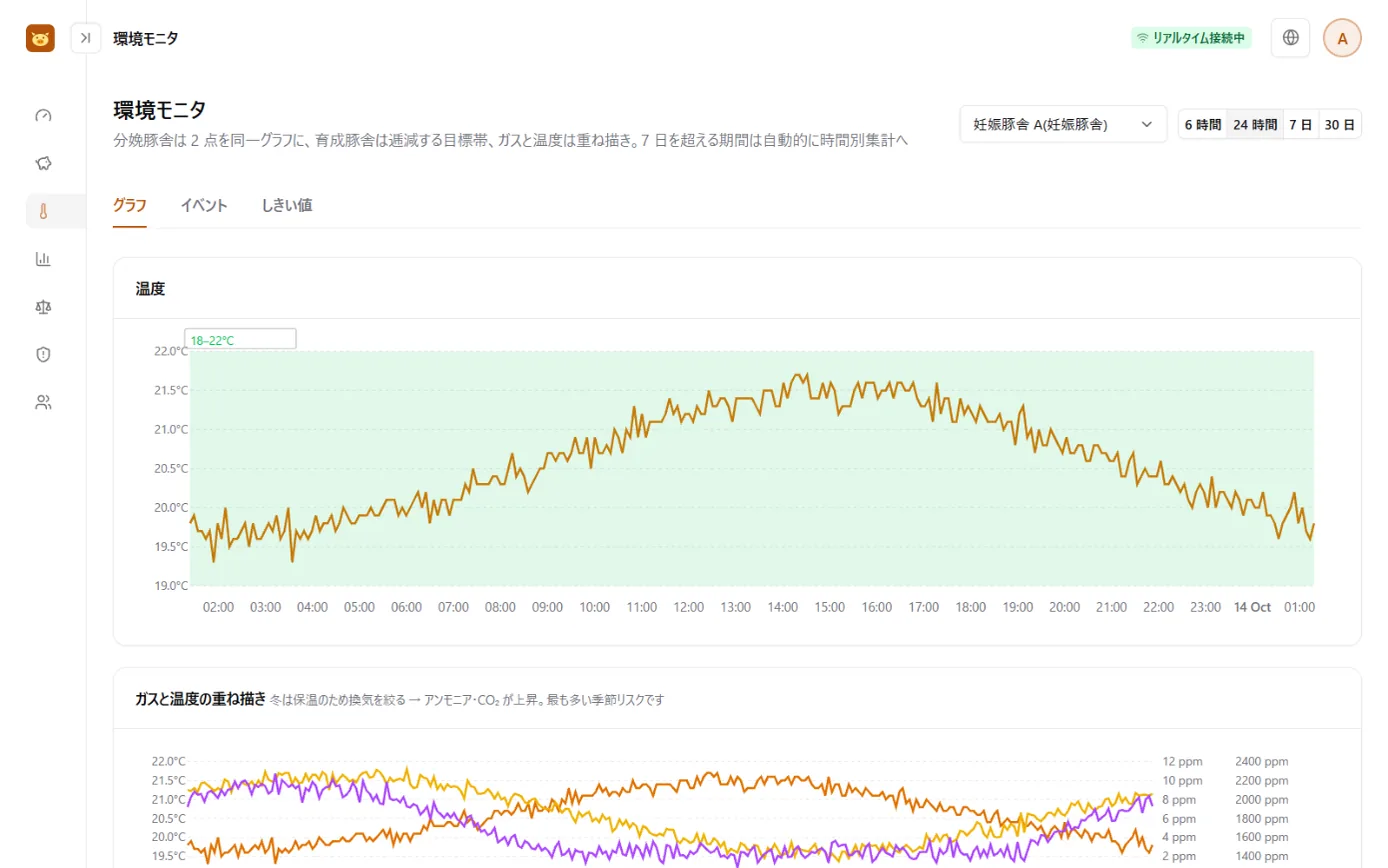Viewport: 1388px width, 868px height.
Task: Click the 温度 chart title
Action: (x=150, y=288)
